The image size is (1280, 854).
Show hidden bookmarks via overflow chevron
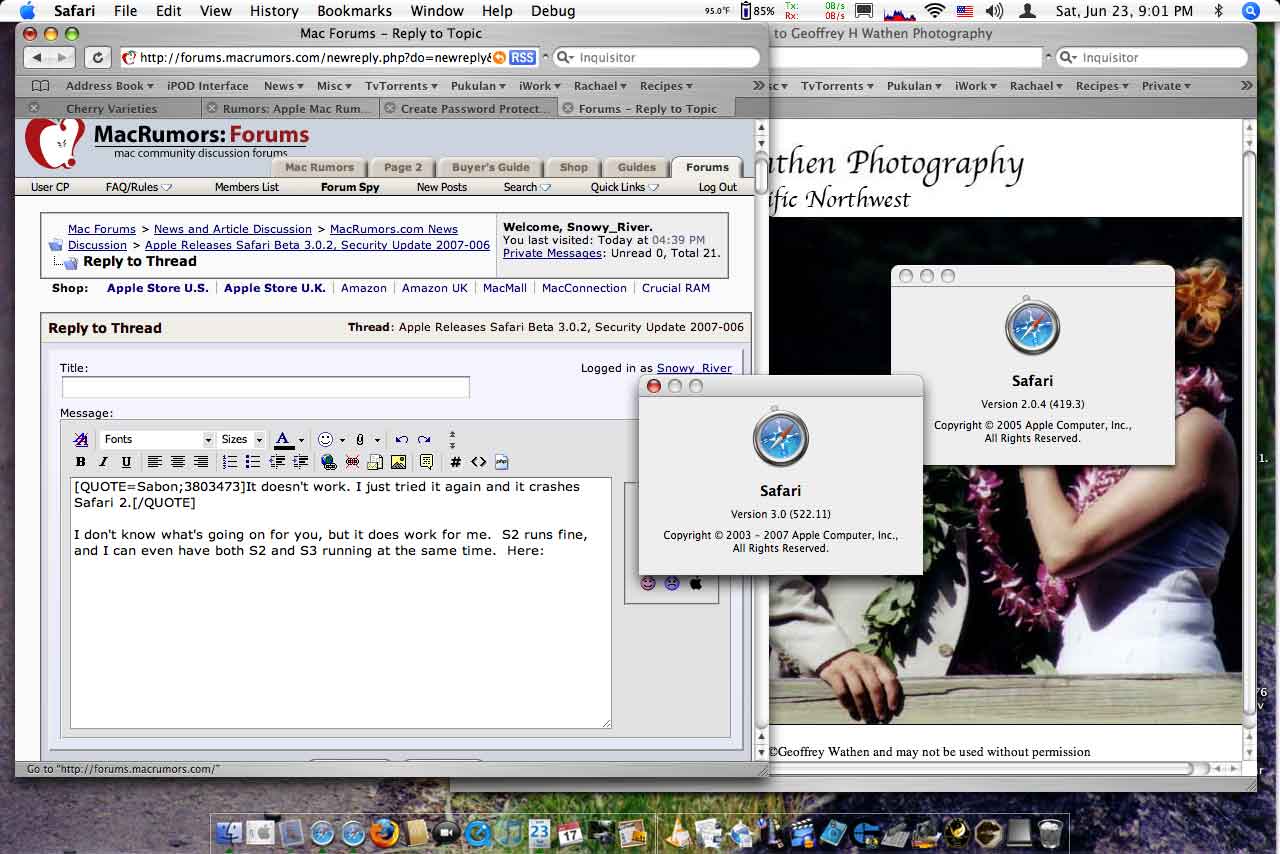759,86
